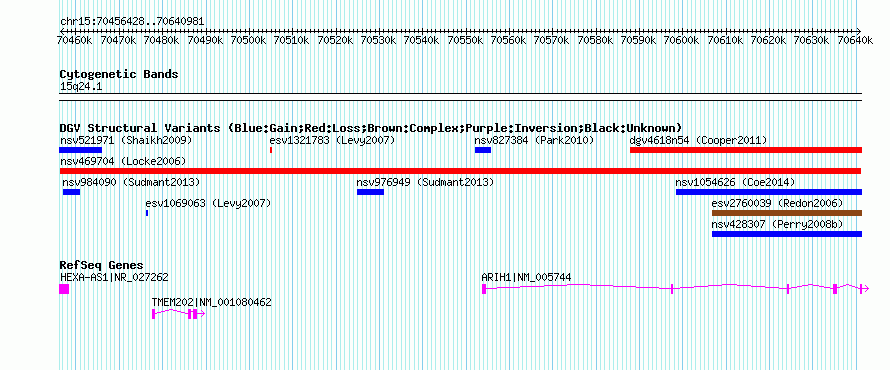
Task: Open the dgv4618n54 (Cooper2011) label
Action: coord(698,140)
